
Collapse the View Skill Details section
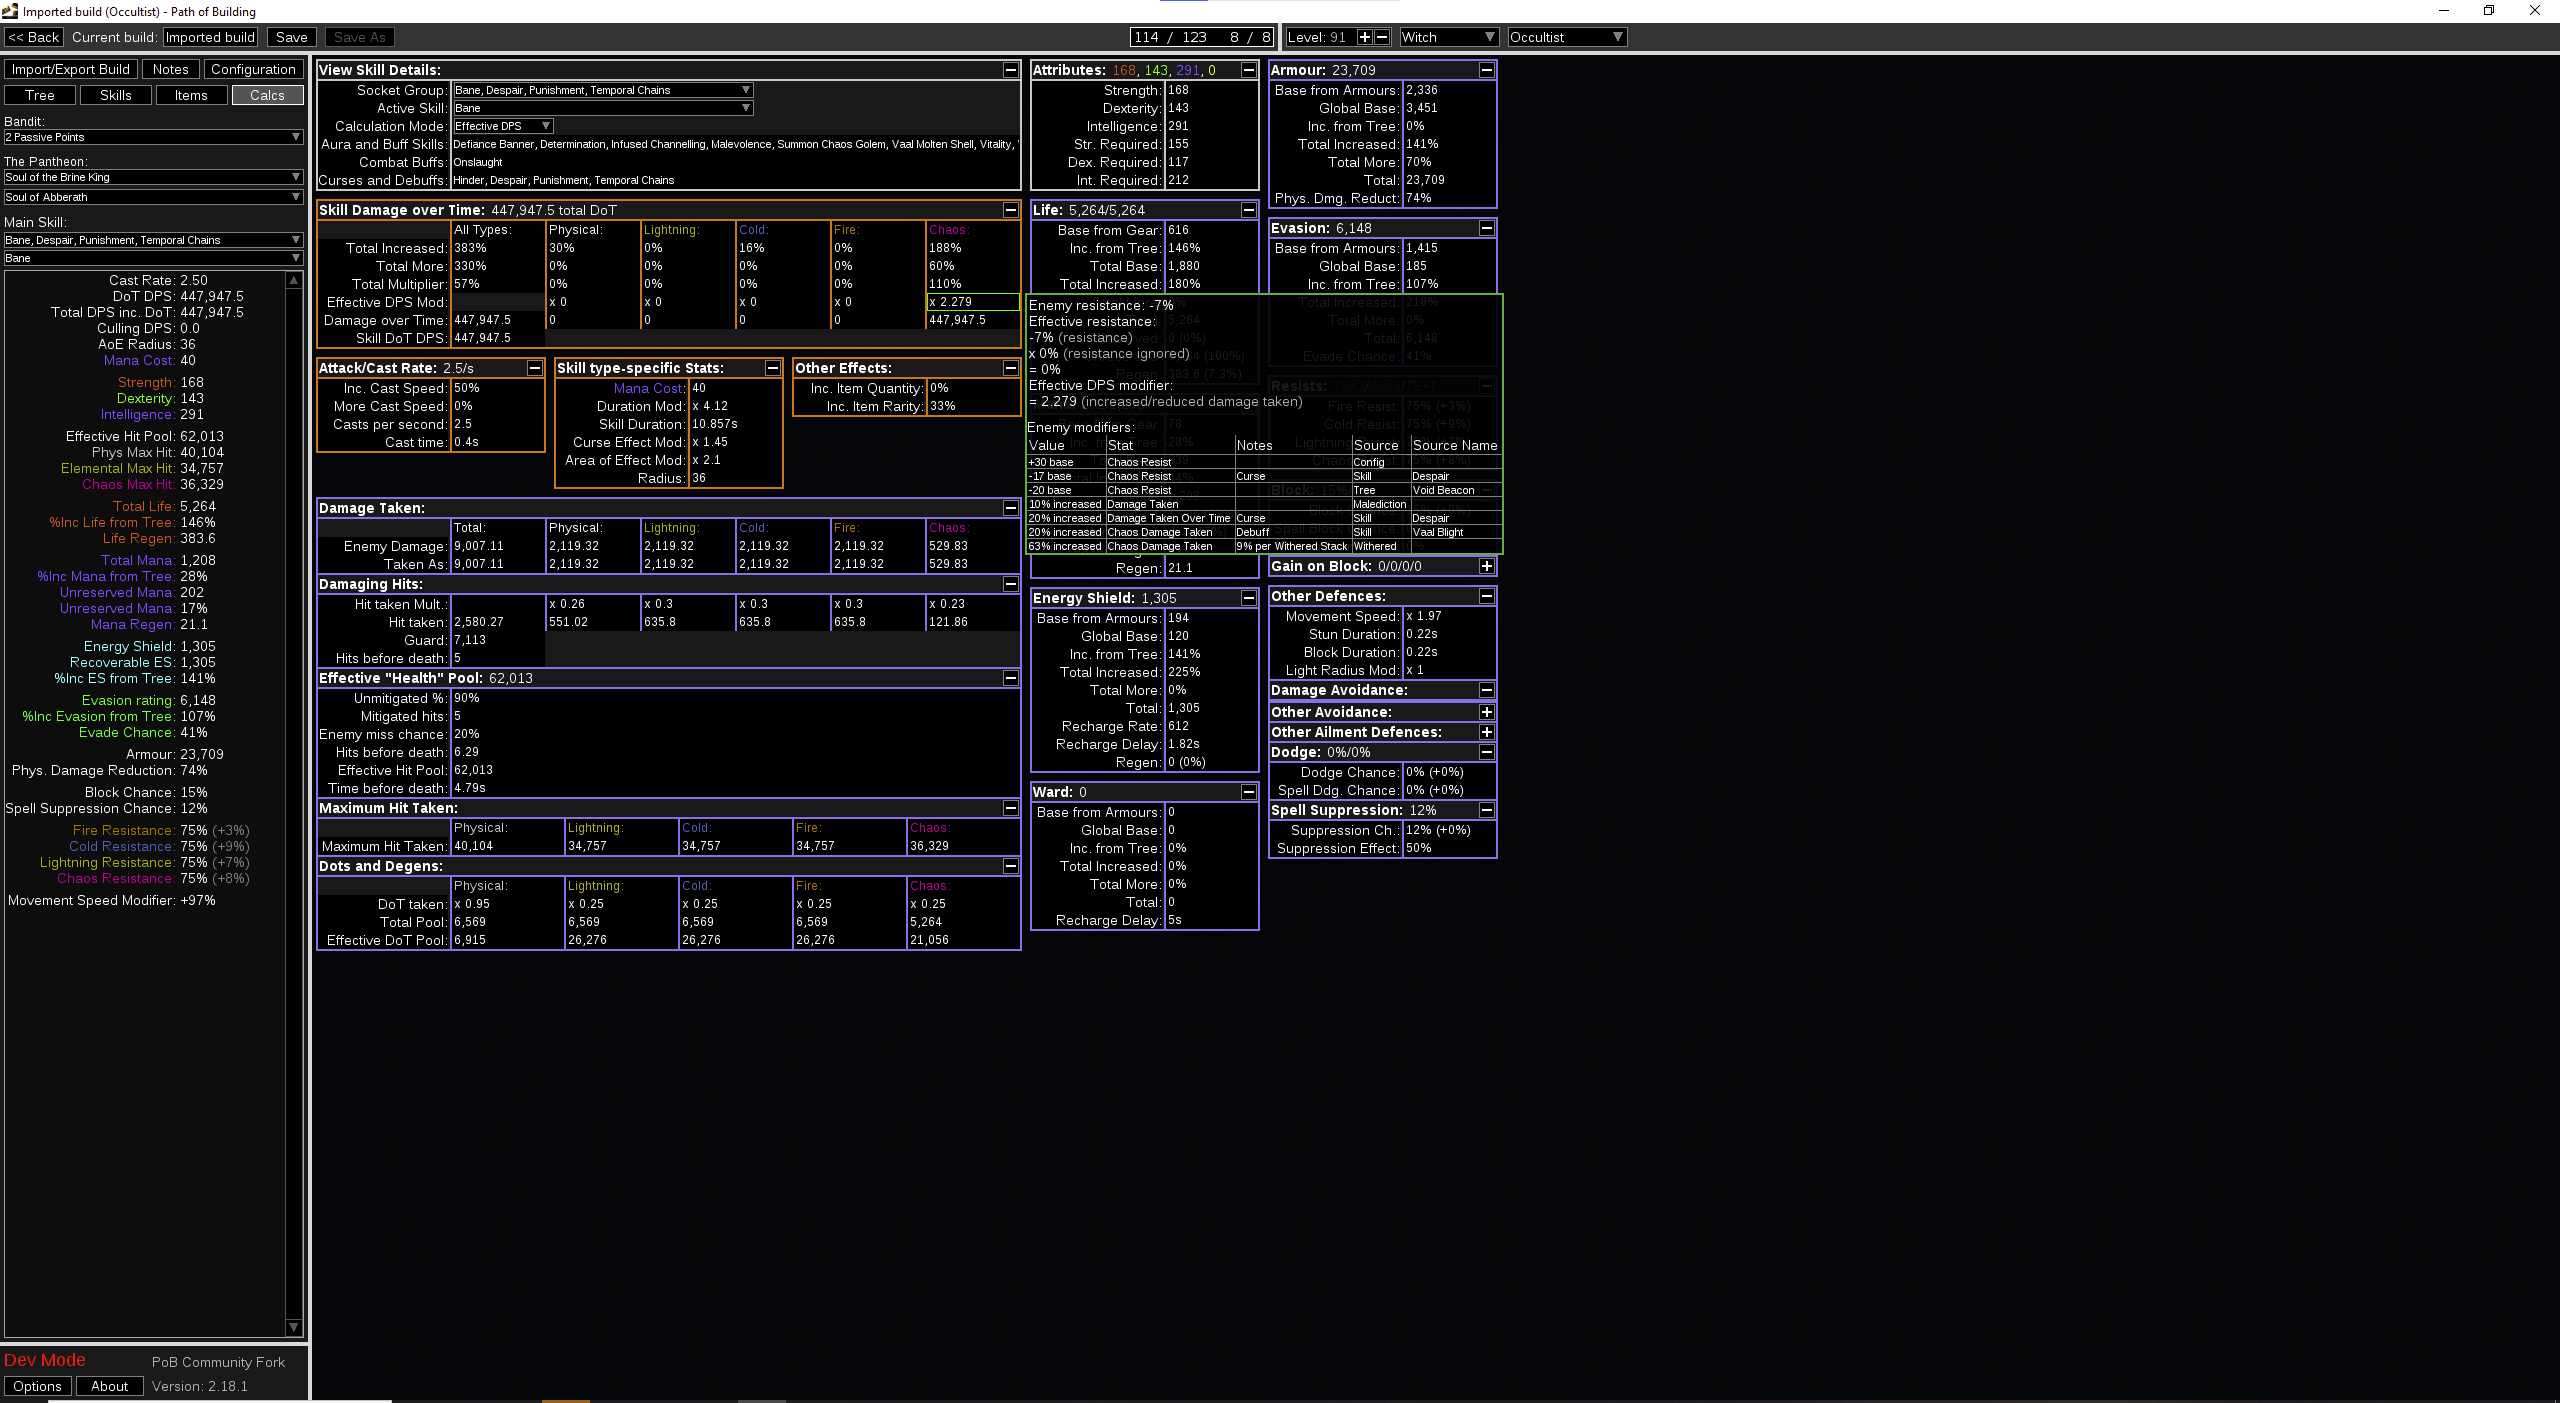point(1010,70)
